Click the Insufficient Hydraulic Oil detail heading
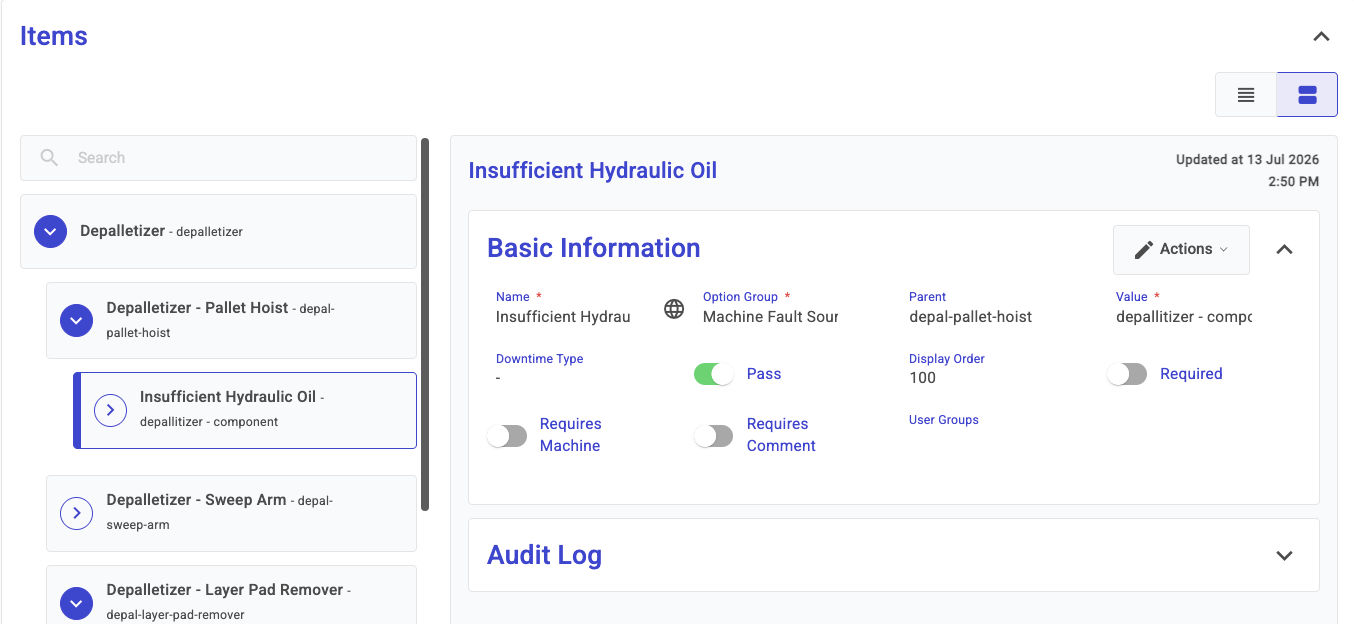The width and height of the screenshot is (1354, 624). pos(593,170)
